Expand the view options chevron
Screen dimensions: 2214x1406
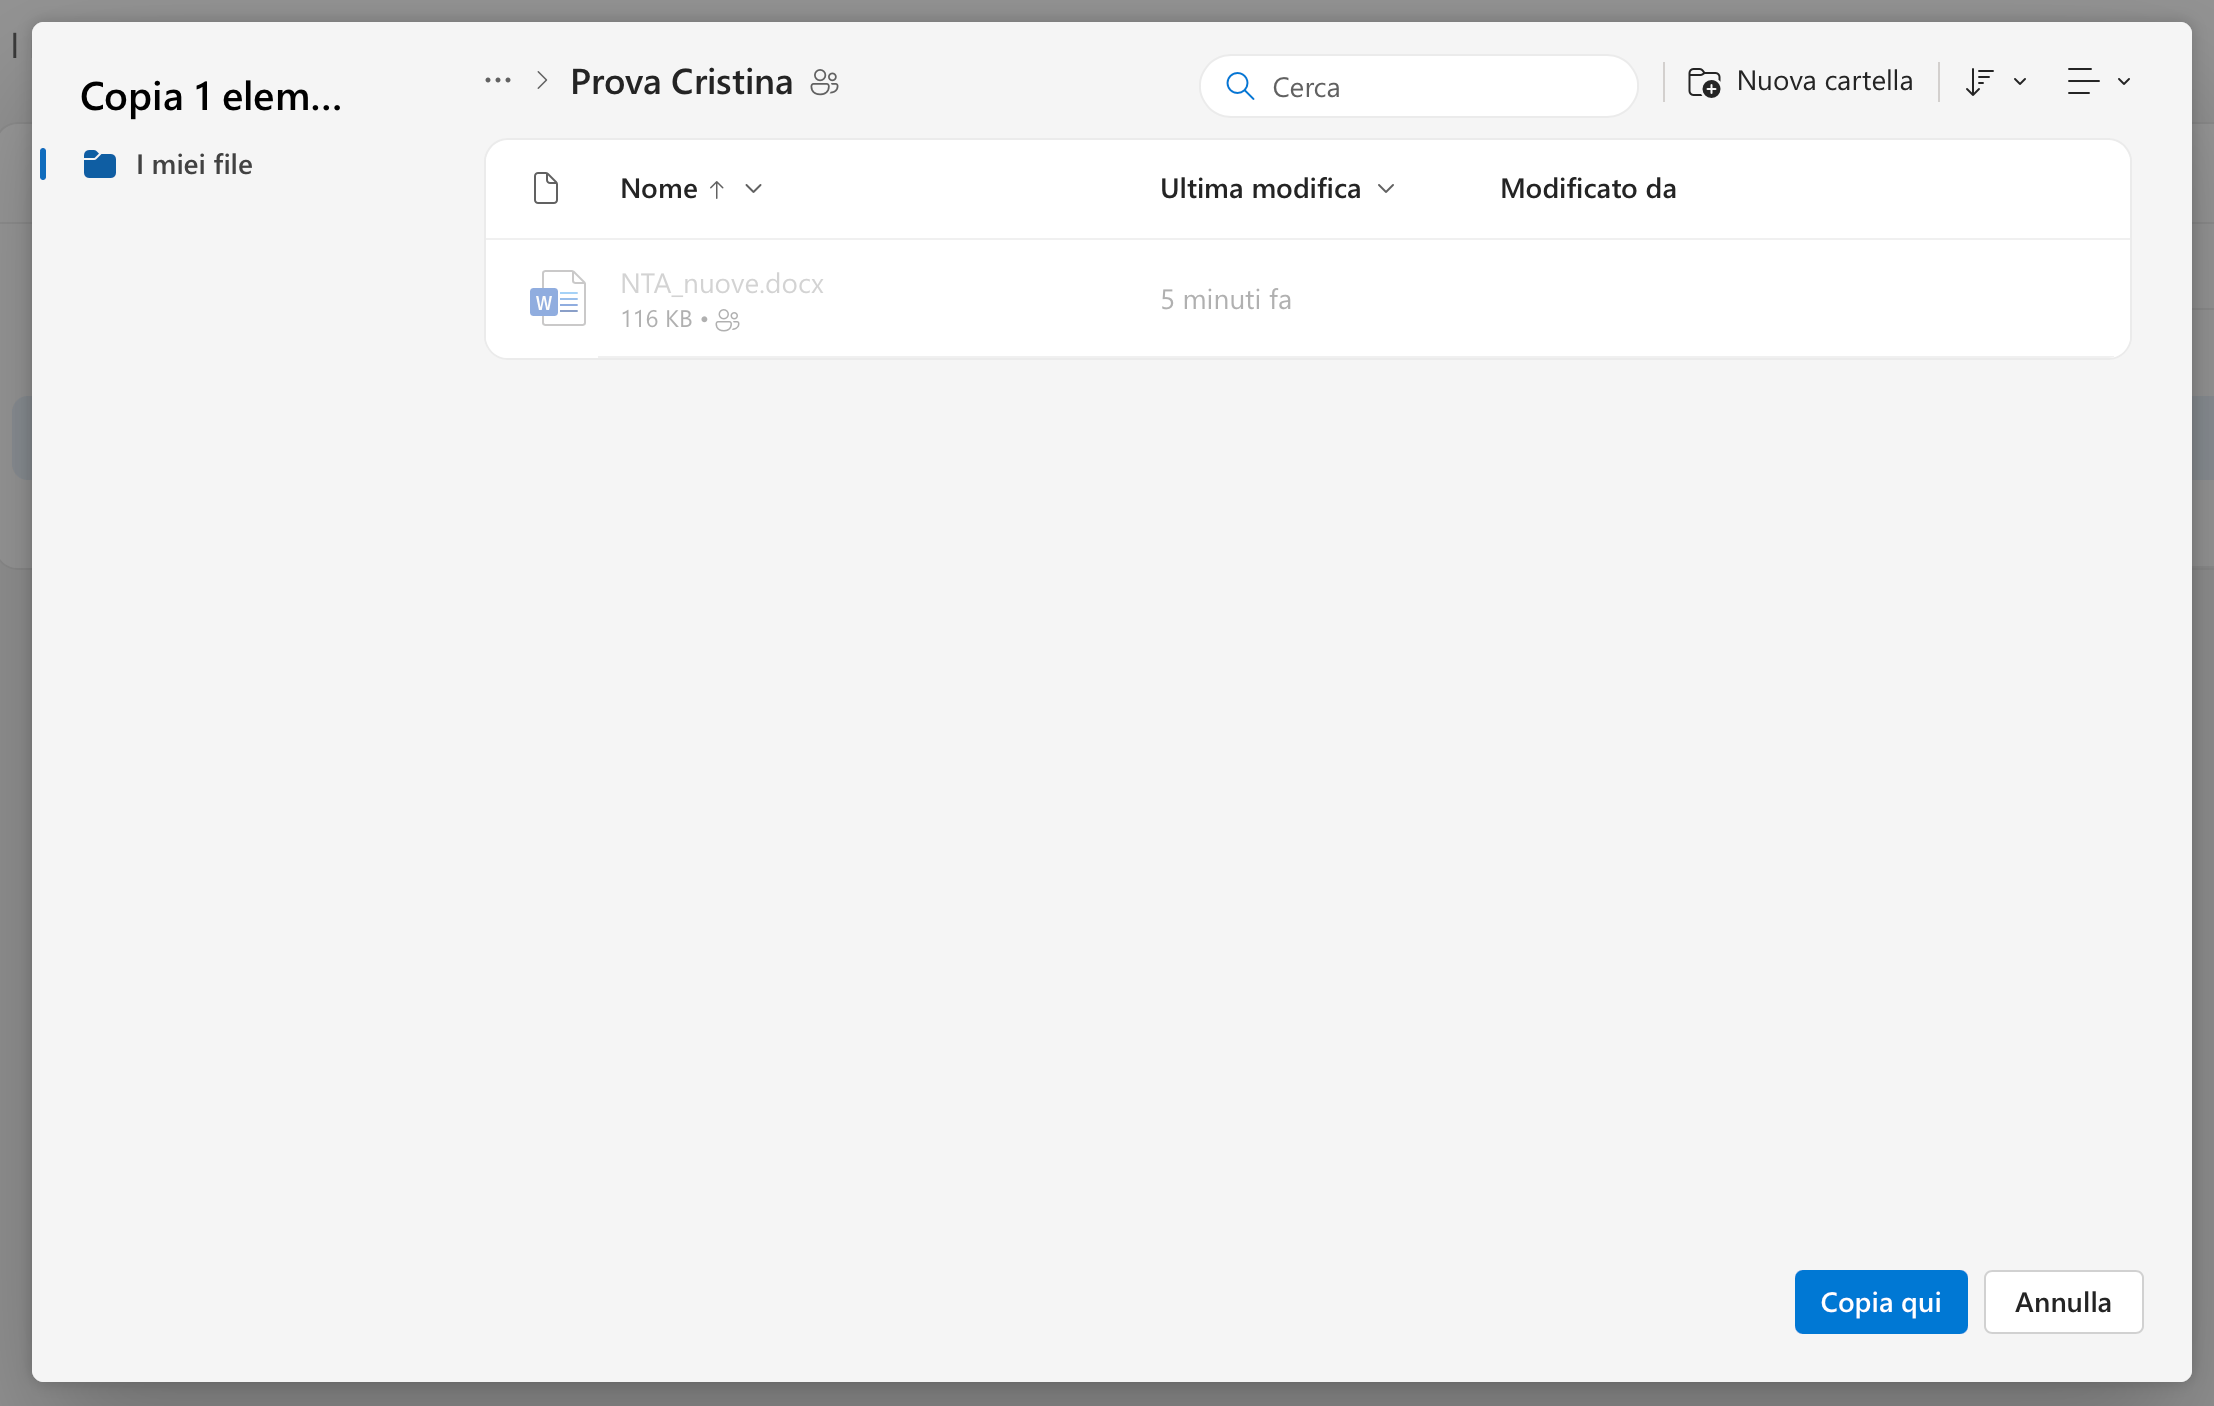[x=2124, y=82]
